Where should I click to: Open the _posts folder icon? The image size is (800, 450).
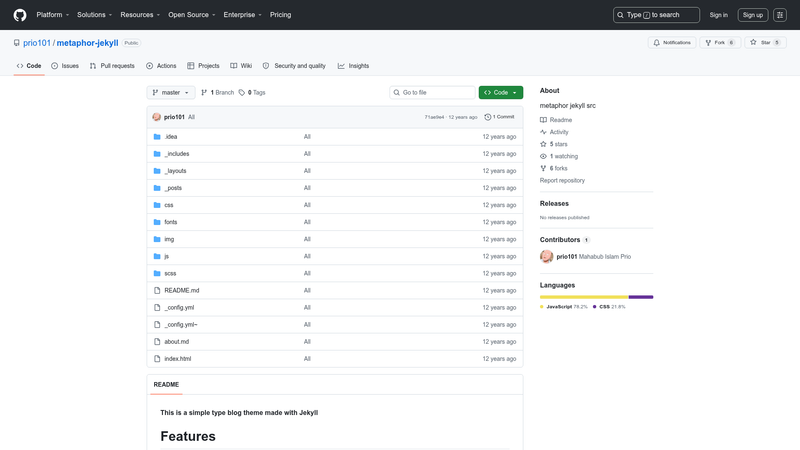tap(157, 188)
